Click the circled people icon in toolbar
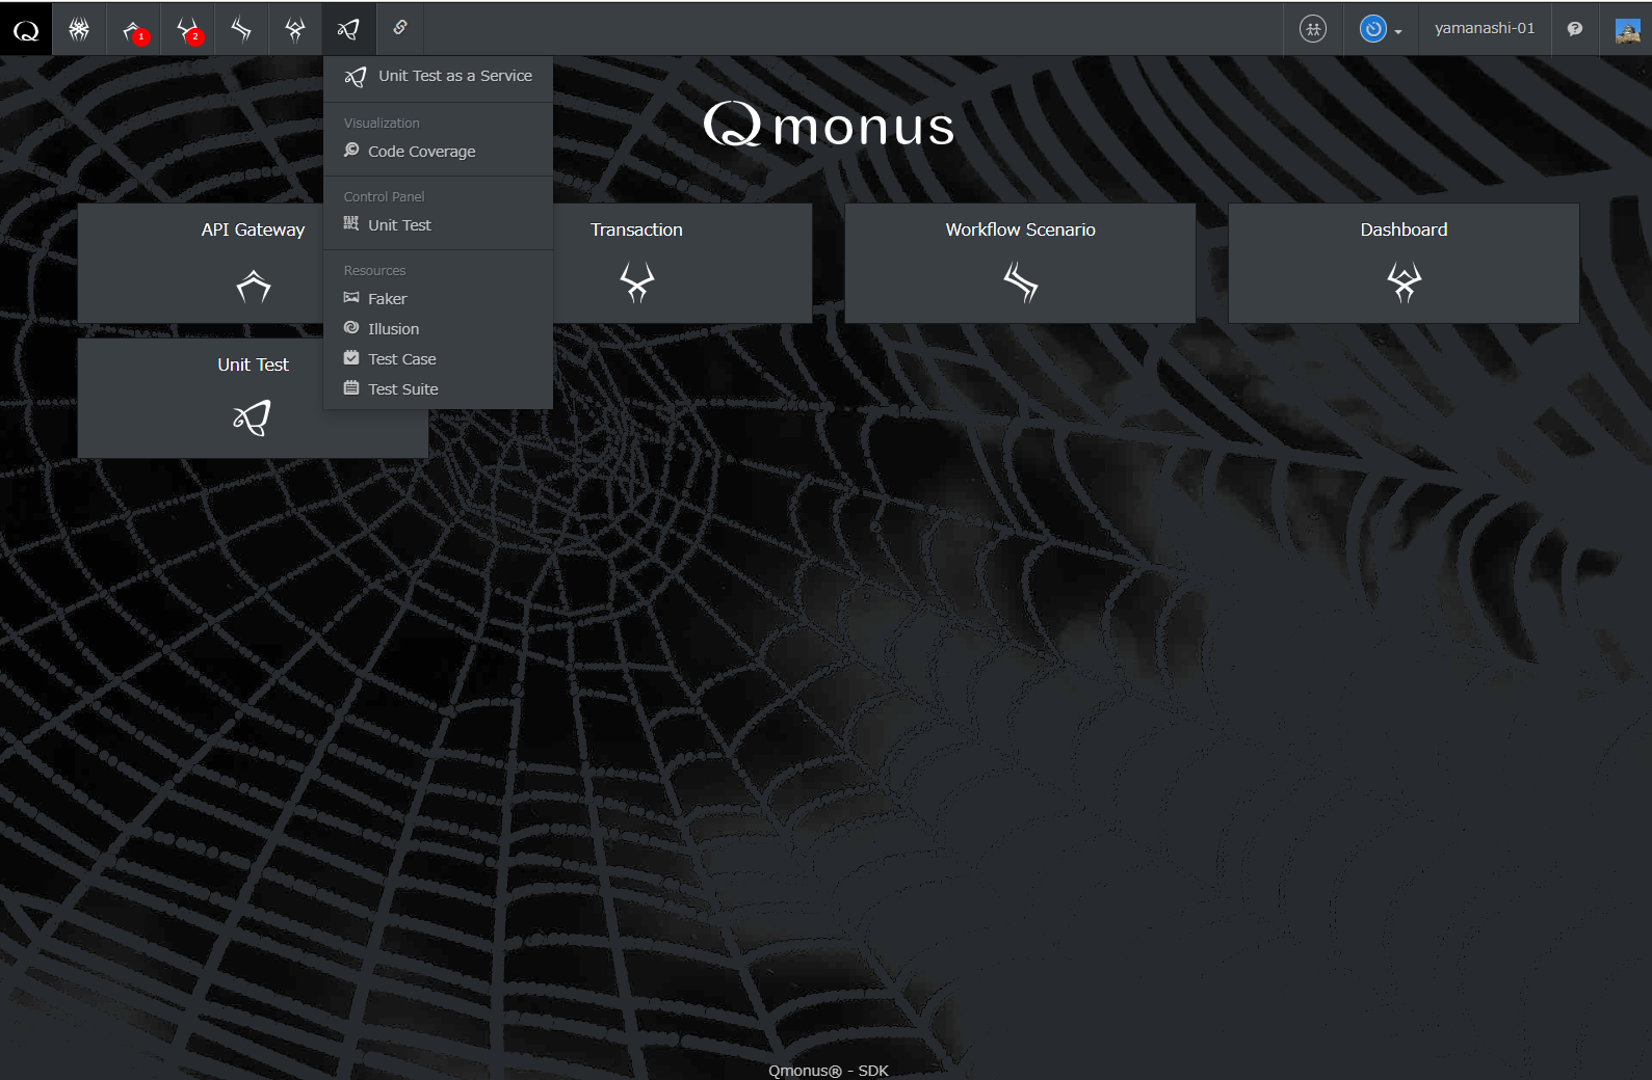This screenshot has width=1652, height=1080. [x=1313, y=29]
